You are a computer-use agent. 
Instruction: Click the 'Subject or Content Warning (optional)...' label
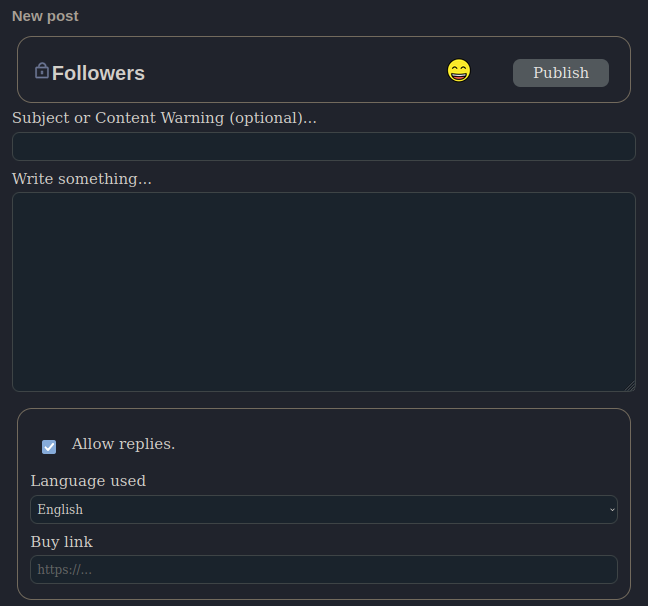[164, 118]
